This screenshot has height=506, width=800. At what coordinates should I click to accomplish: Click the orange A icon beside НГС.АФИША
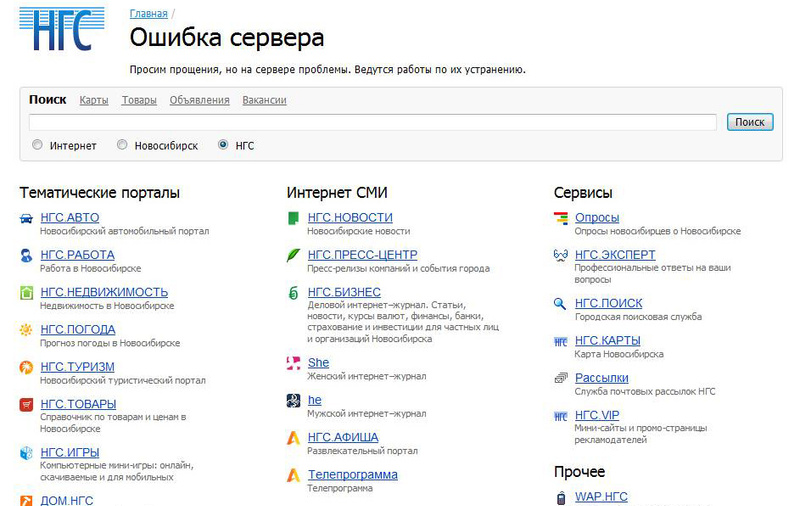(293, 438)
